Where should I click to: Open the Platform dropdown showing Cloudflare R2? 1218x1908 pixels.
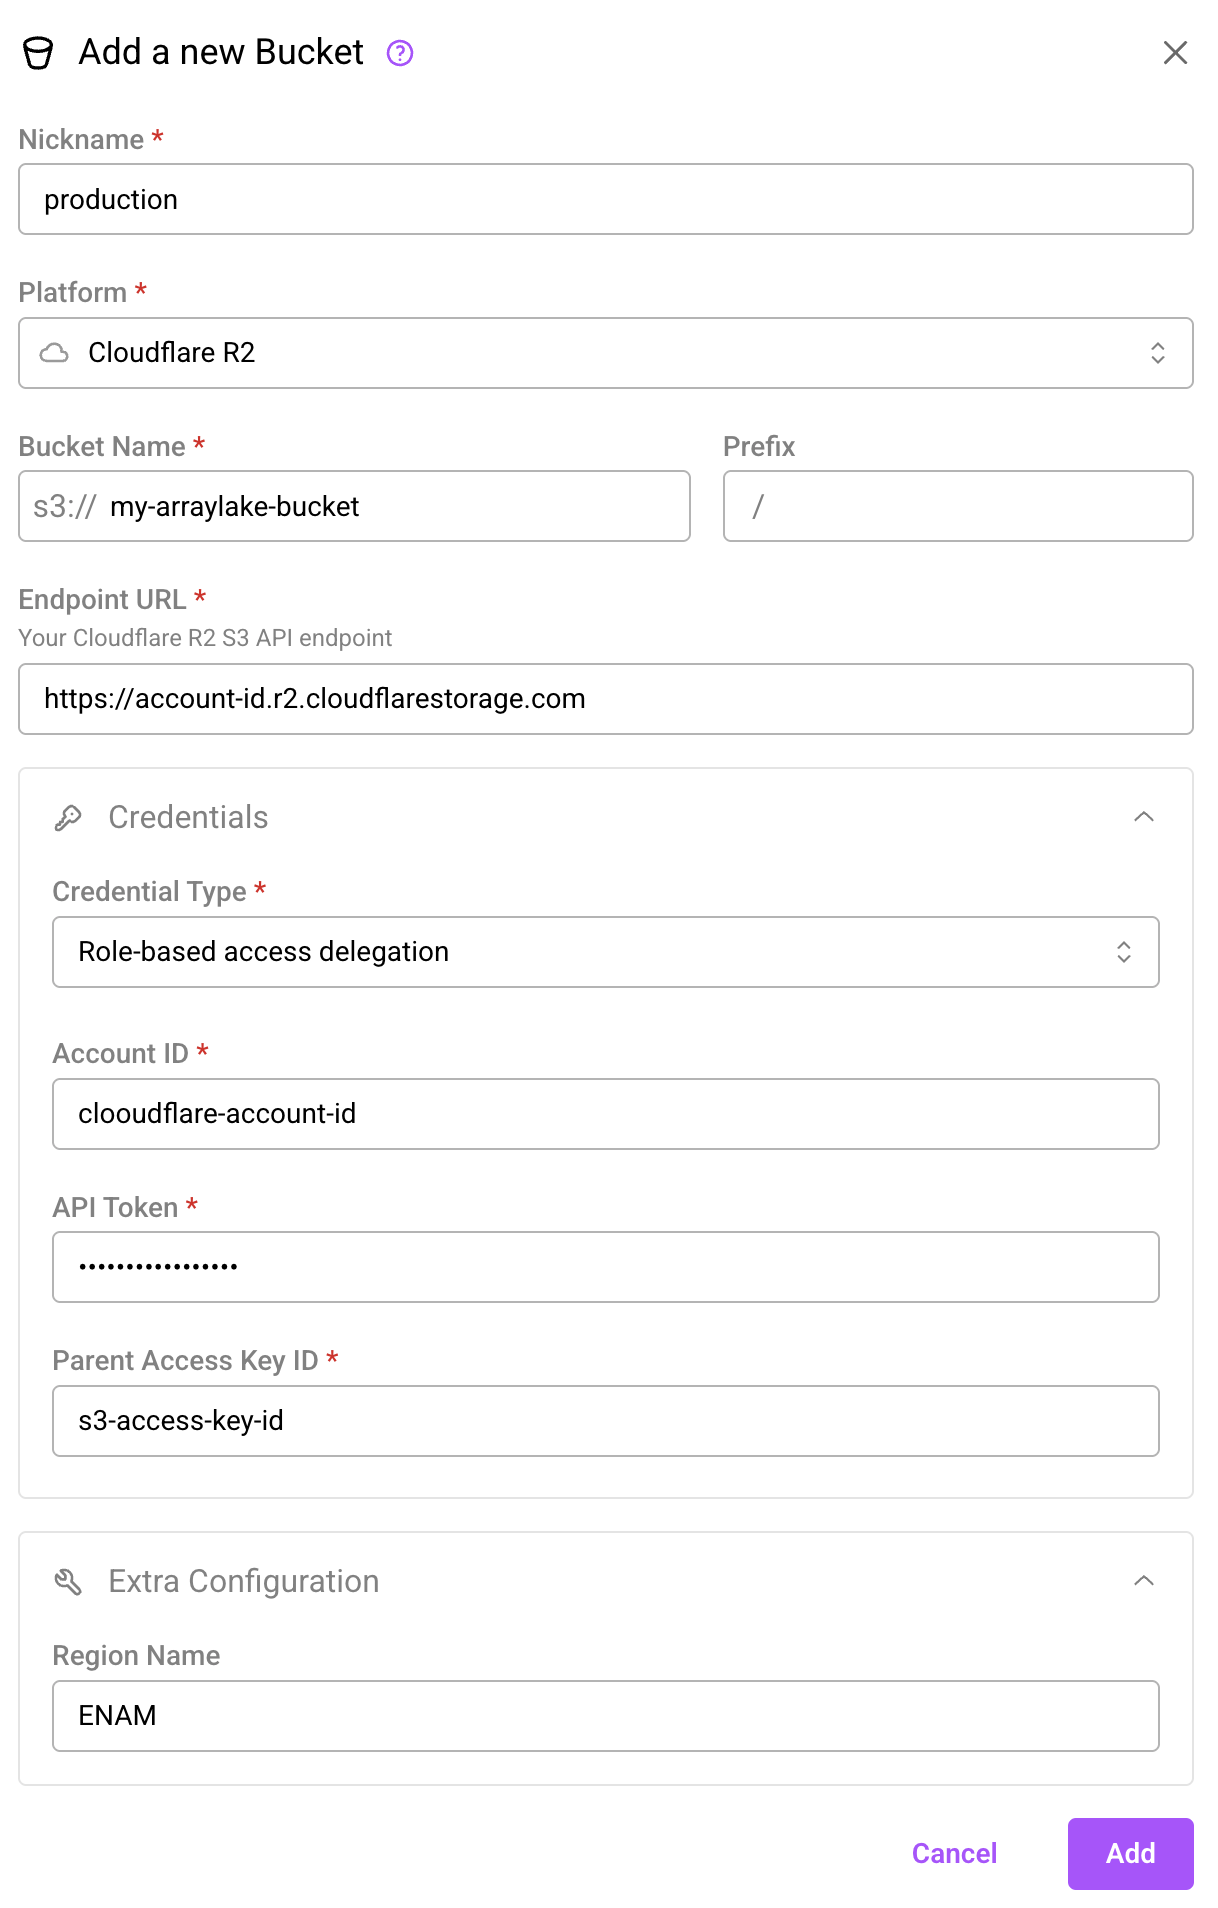[x=605, y=353]
